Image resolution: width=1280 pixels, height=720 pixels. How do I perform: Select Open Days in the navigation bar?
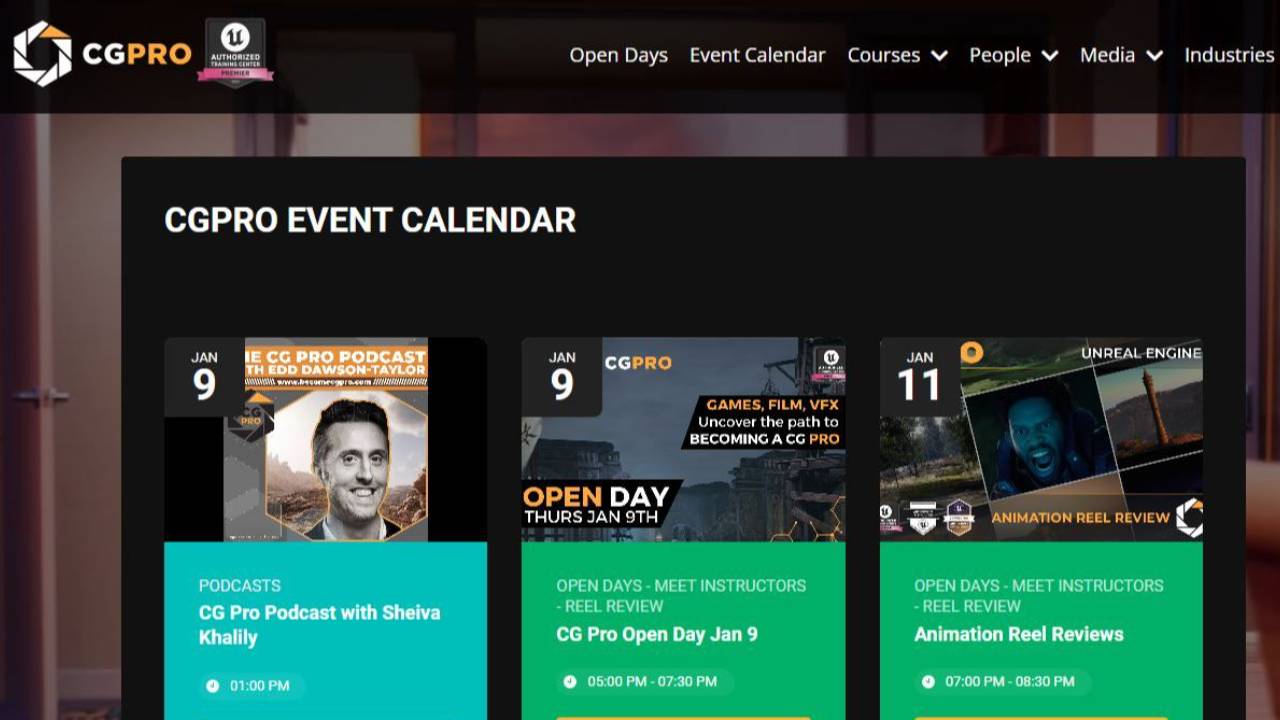tap(618, 56)
